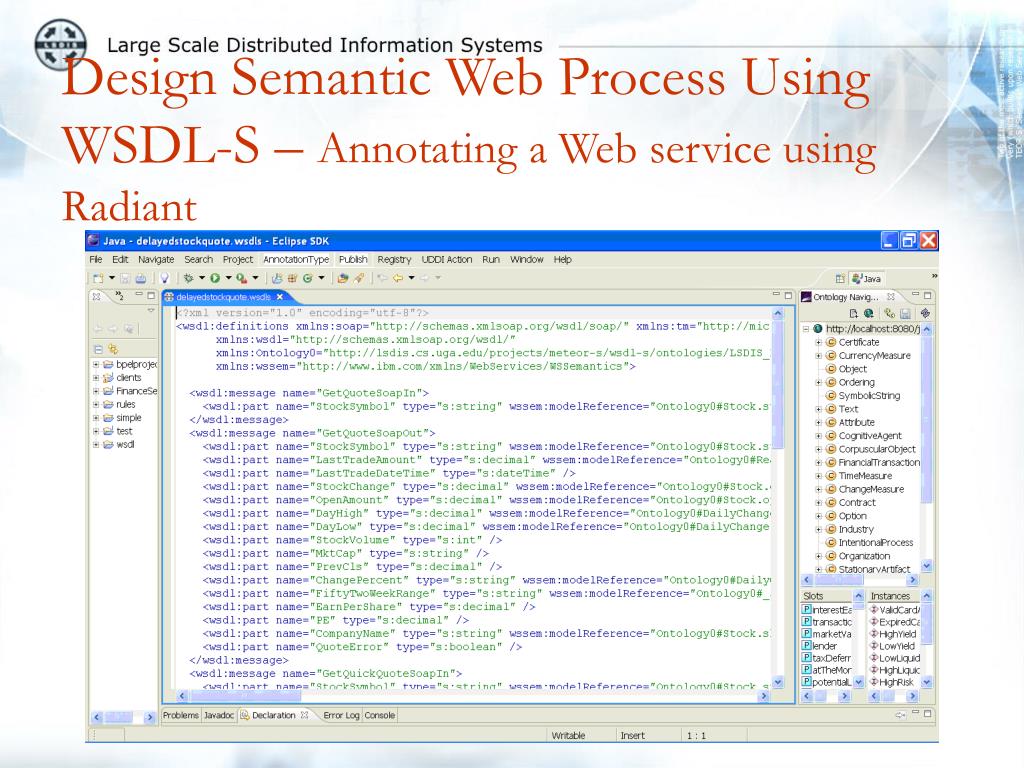Screen dimensions: 1024x768
Task: Expand the Certificate ontology class node
Action: point(819,342)
